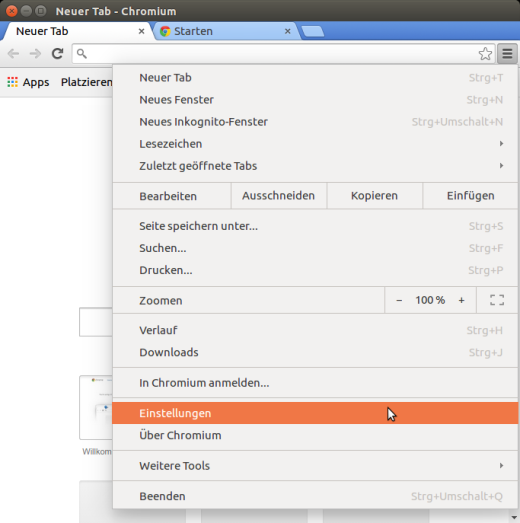Click into the address bar
This screenshot has height=523, width=520.
[284, 53]
